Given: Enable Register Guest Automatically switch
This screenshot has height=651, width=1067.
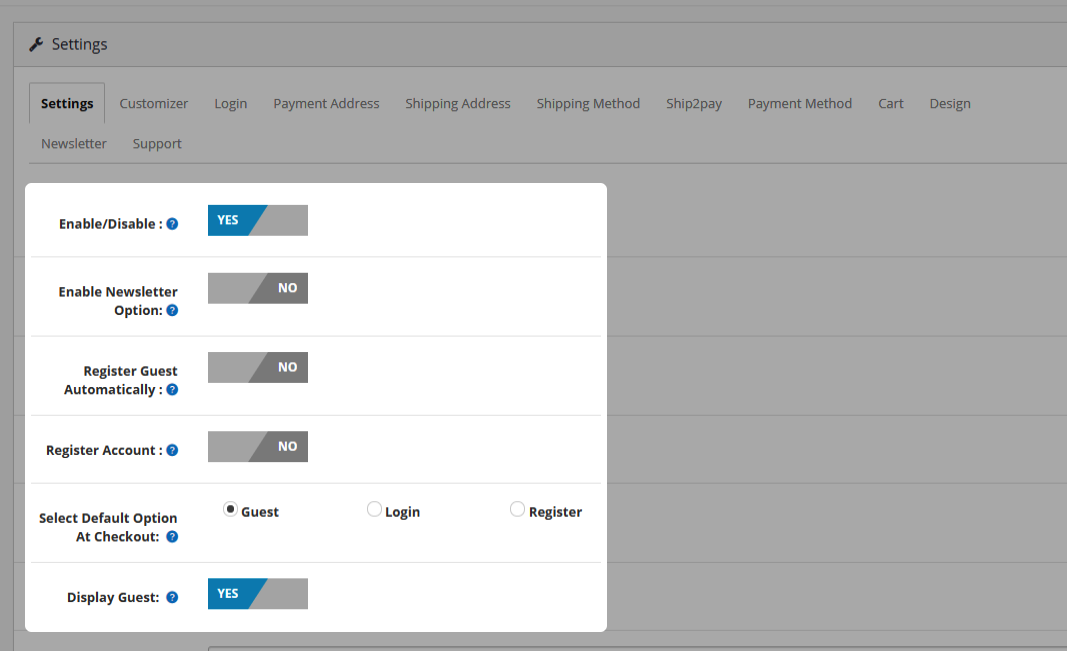Looking at the screenshot, I should pyautogui.click(x=258, y=367).
